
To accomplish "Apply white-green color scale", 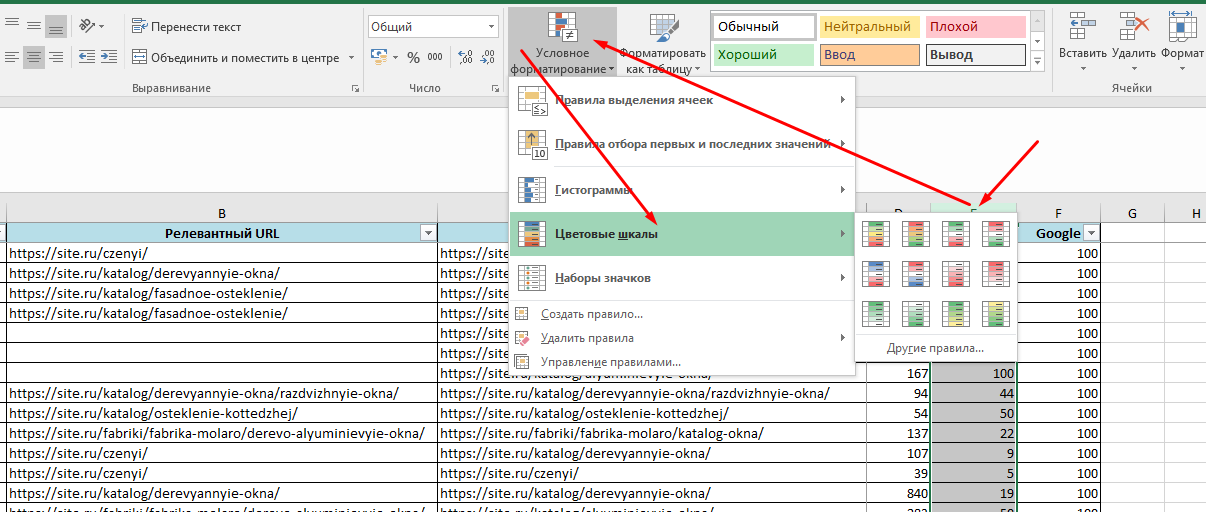I will tap(915, 313).
